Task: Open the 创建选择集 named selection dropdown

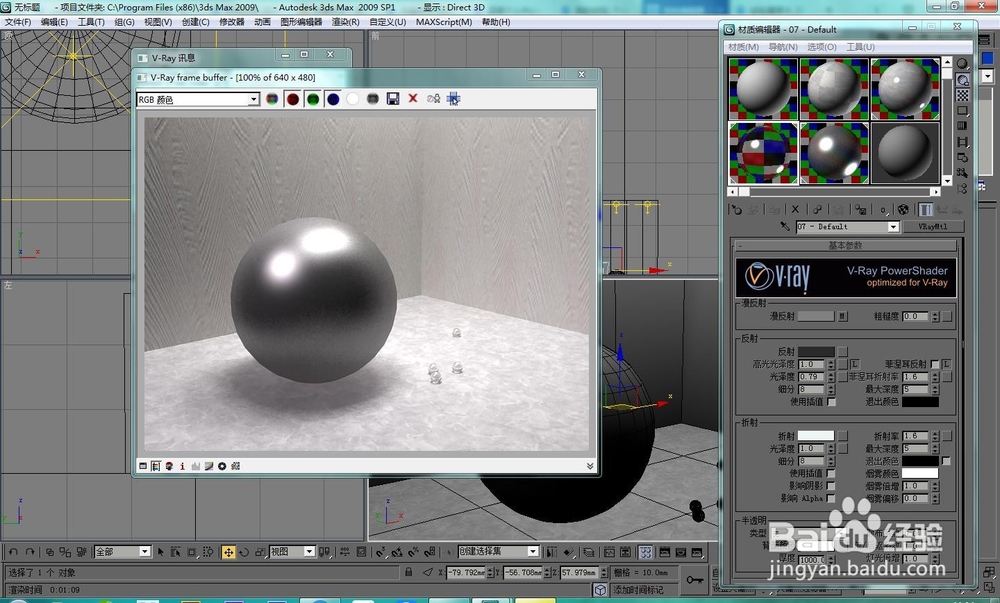Action: tap(533, 551)
